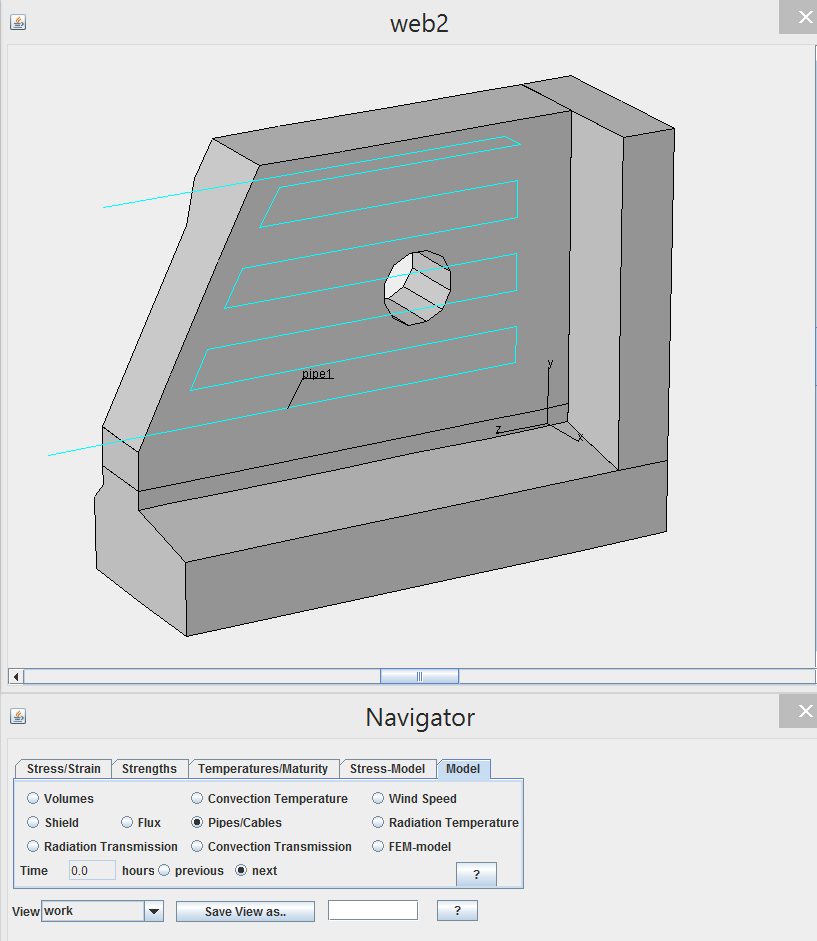The image size is (817, 941).
Task: Click the horizontal scrollbar left arrow
Action: tap(16, 677)
